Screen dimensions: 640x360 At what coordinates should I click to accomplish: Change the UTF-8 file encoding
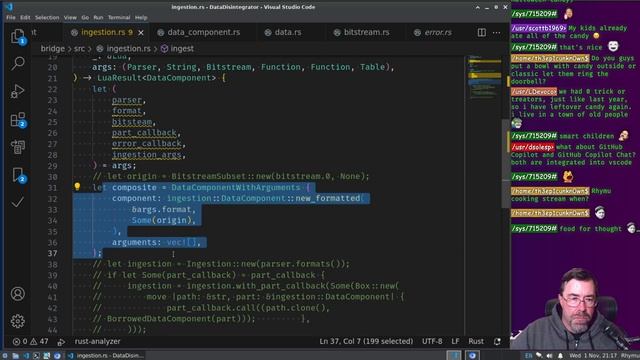(x=432, y=342)
